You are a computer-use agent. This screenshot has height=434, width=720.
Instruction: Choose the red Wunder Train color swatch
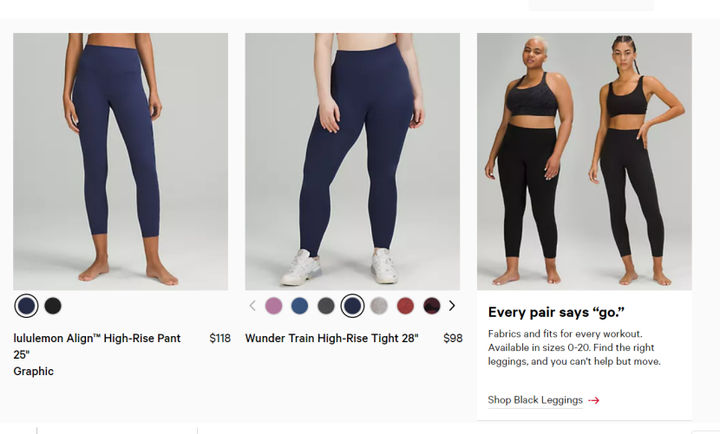point(405,306)
